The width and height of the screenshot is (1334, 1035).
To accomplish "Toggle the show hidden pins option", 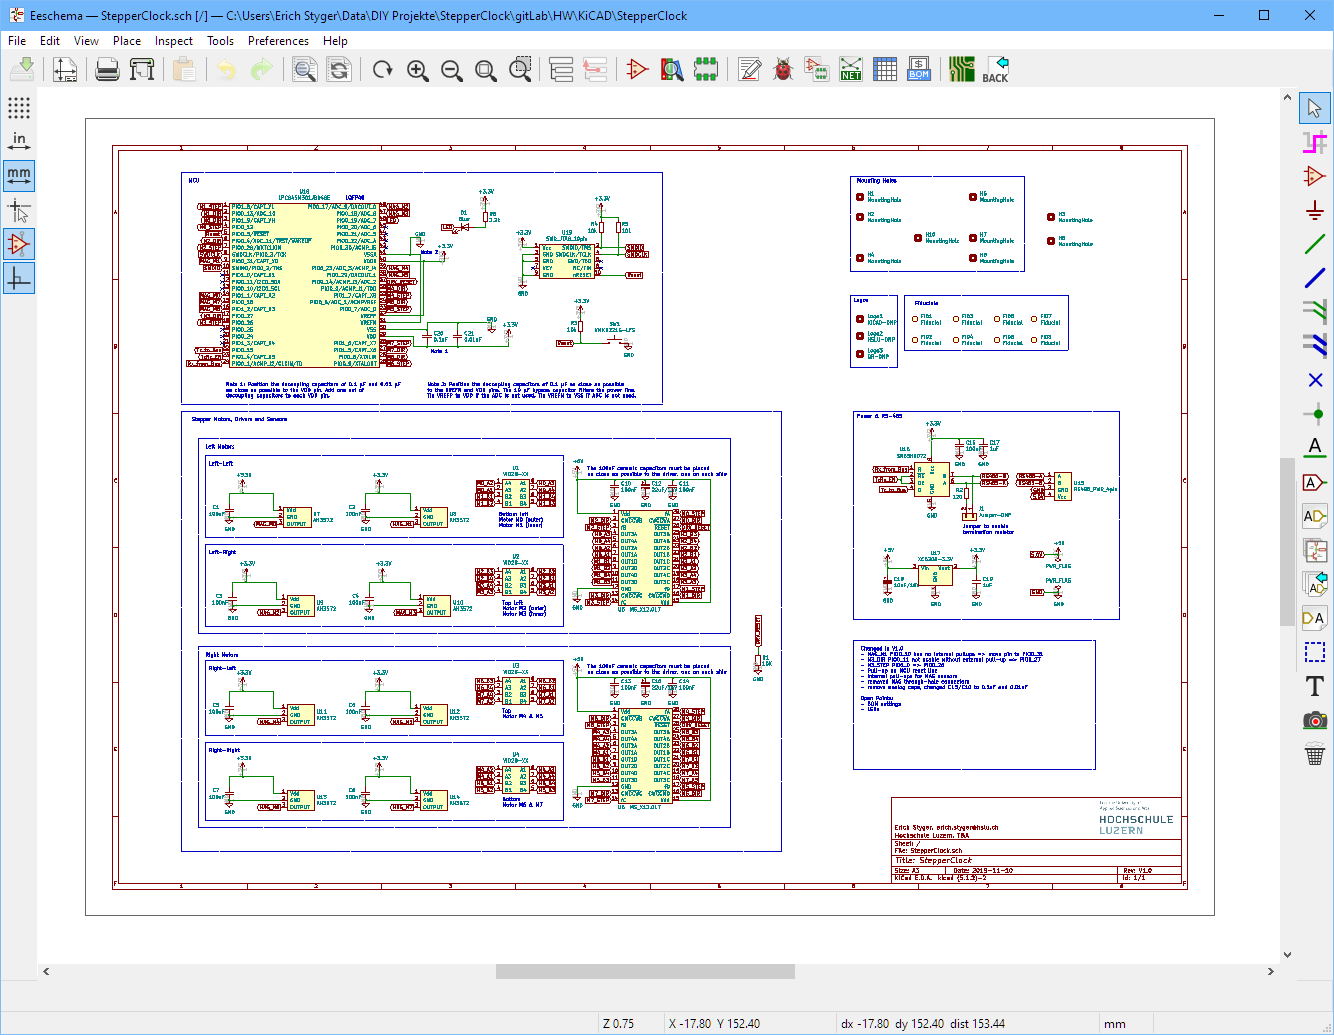I will click(19, 244).
